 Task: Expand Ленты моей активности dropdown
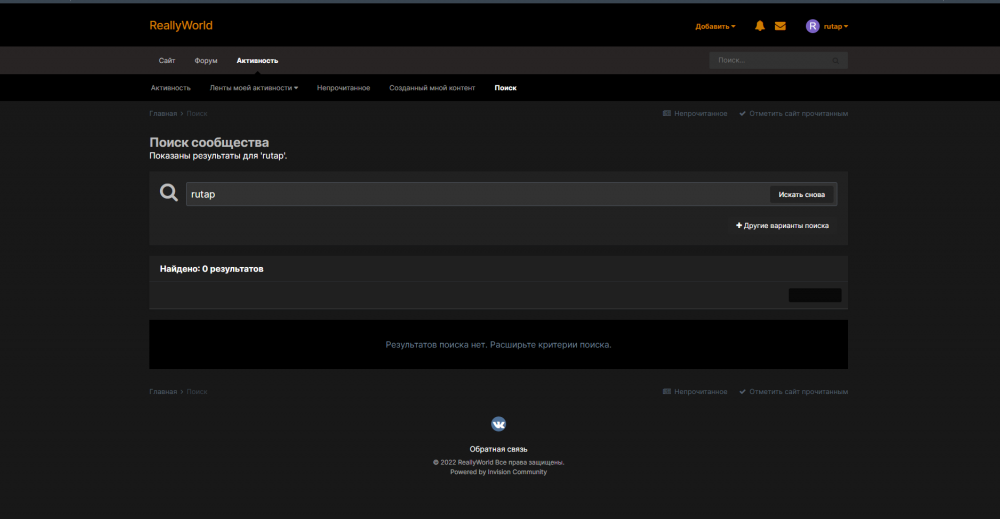click(x=254, y=88)
